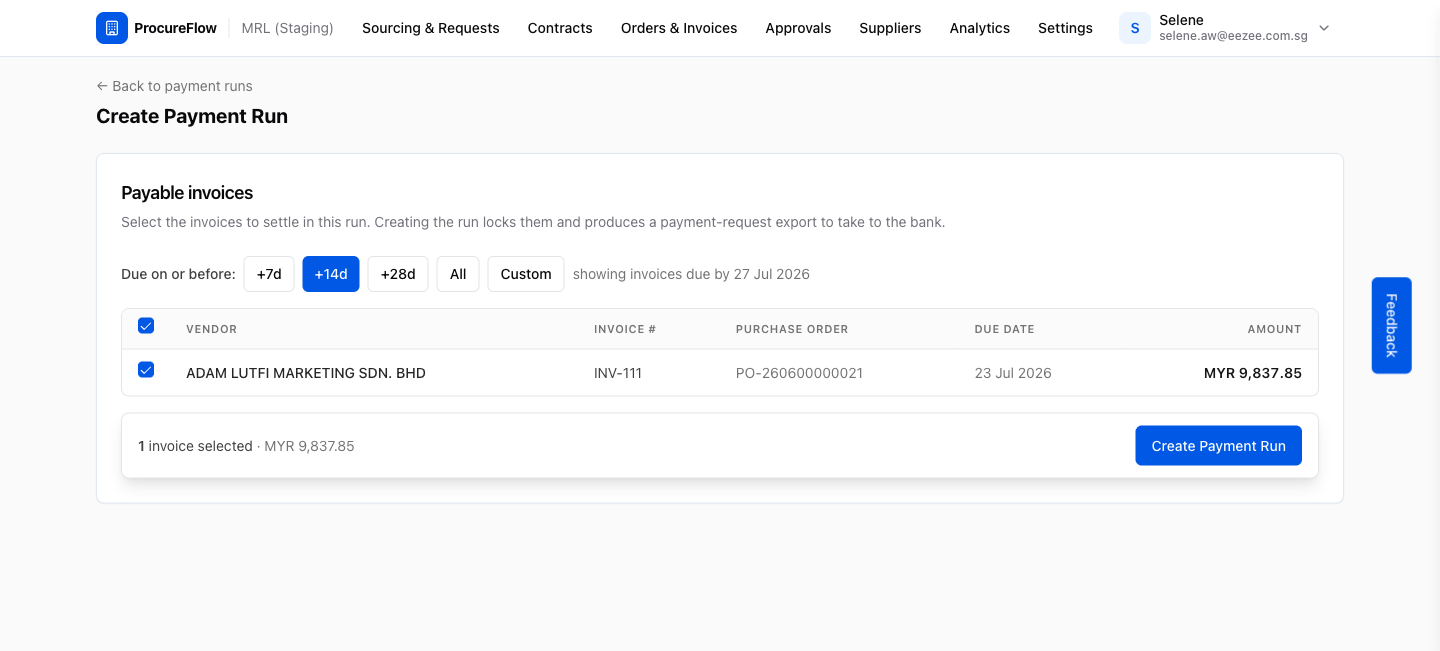Viewport: 1440px width, 651px height.
Task: Open the Orders & Invoices menu
Action: (x=679, y=28)
